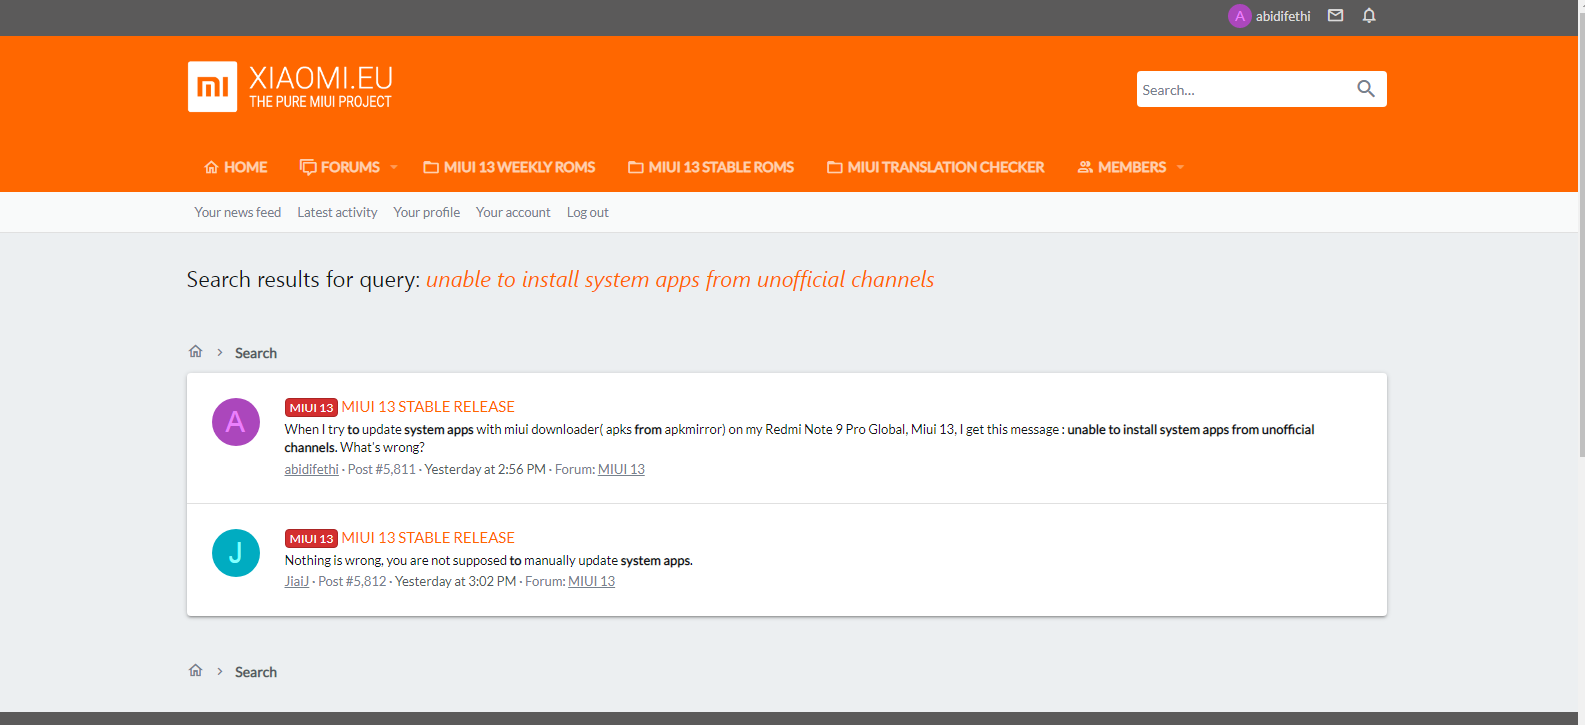Viewport: 1585px width, 725px height.
Task: Open abidifethi's purple avatar in results
Action: (236, 422)
